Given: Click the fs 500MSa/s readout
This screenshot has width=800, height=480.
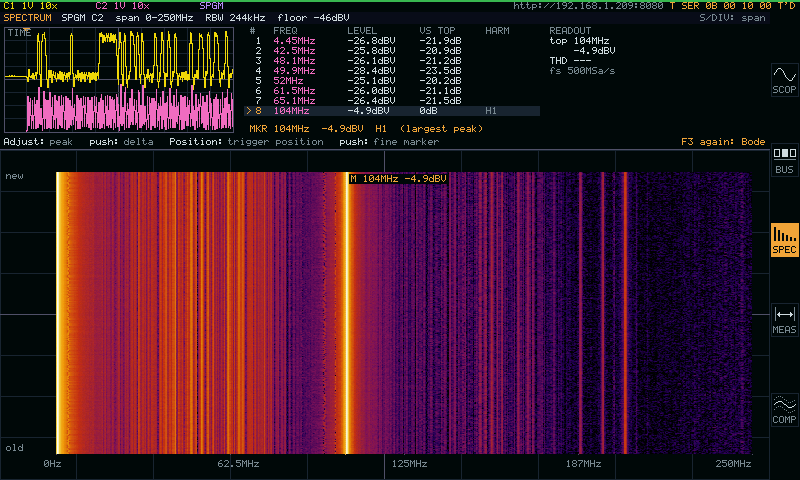Looking at the screenshot, I should (x=582, y=70).
